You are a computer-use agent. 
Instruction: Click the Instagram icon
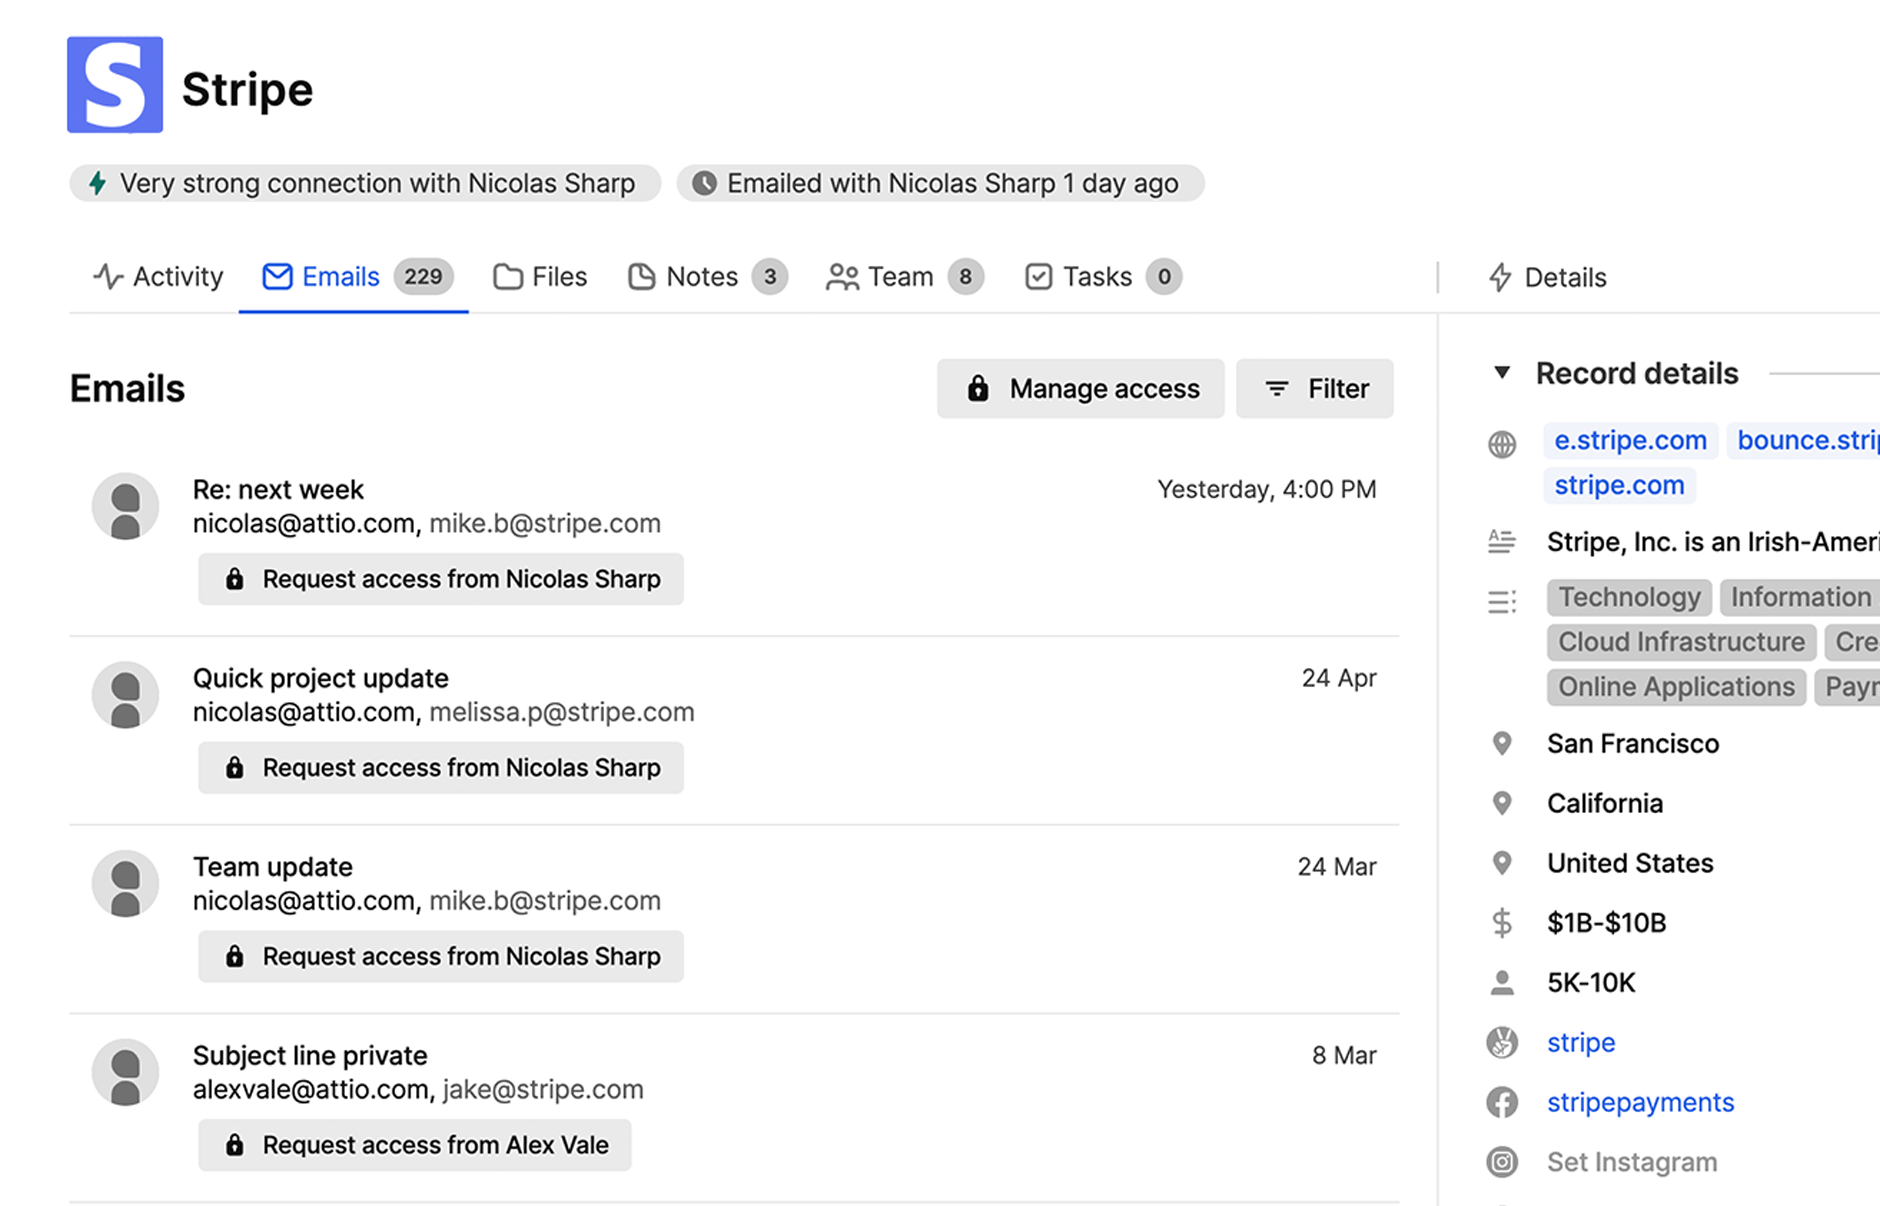[x=1502, y=1162]
